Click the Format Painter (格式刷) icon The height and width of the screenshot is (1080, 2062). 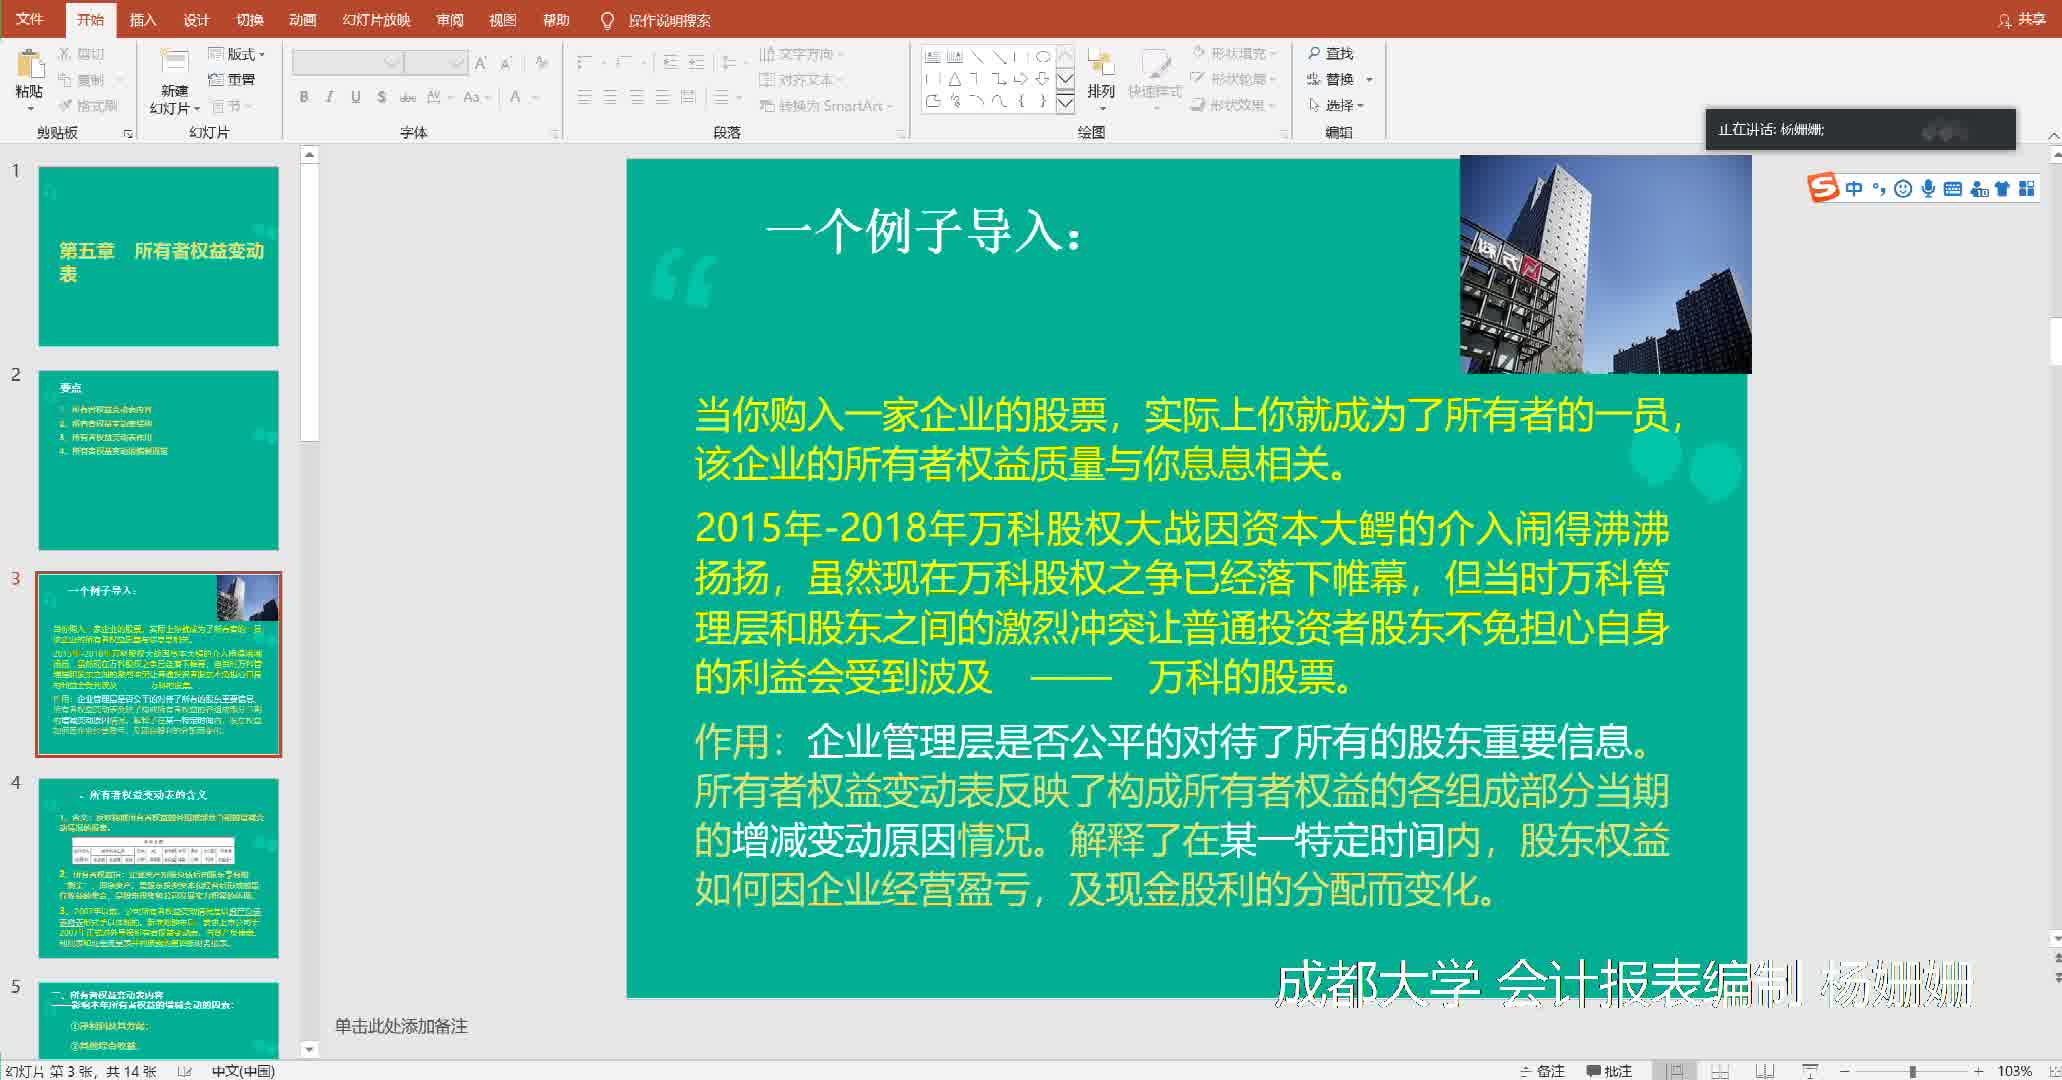(x=65, y=105)
